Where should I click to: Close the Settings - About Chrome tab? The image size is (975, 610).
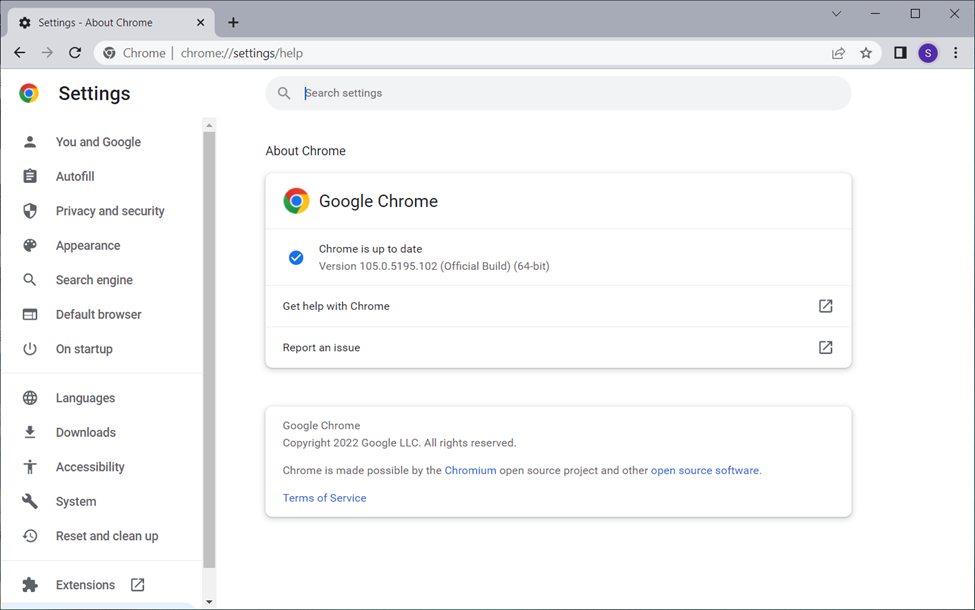[201, 22]
